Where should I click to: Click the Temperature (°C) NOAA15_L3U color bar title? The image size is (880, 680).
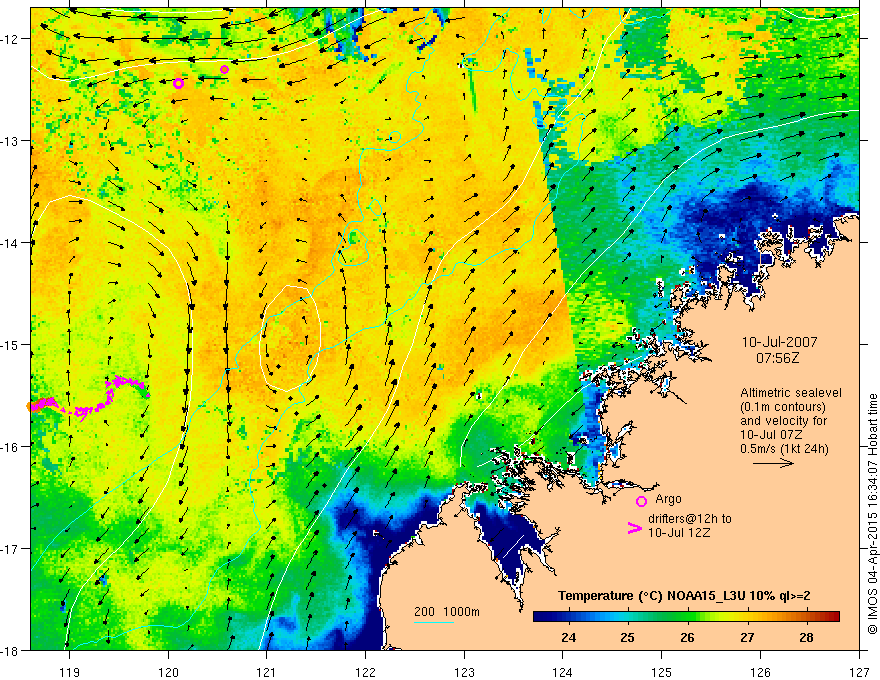click(684, 596)
